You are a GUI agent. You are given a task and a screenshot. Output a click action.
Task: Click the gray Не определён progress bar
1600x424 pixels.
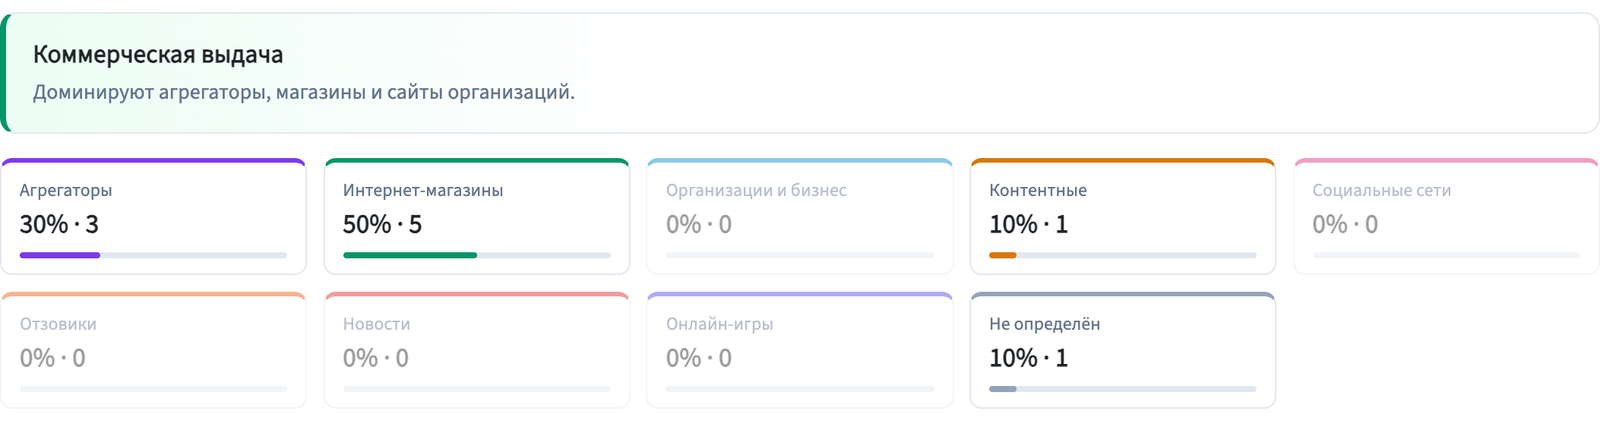pos(1123,389)
